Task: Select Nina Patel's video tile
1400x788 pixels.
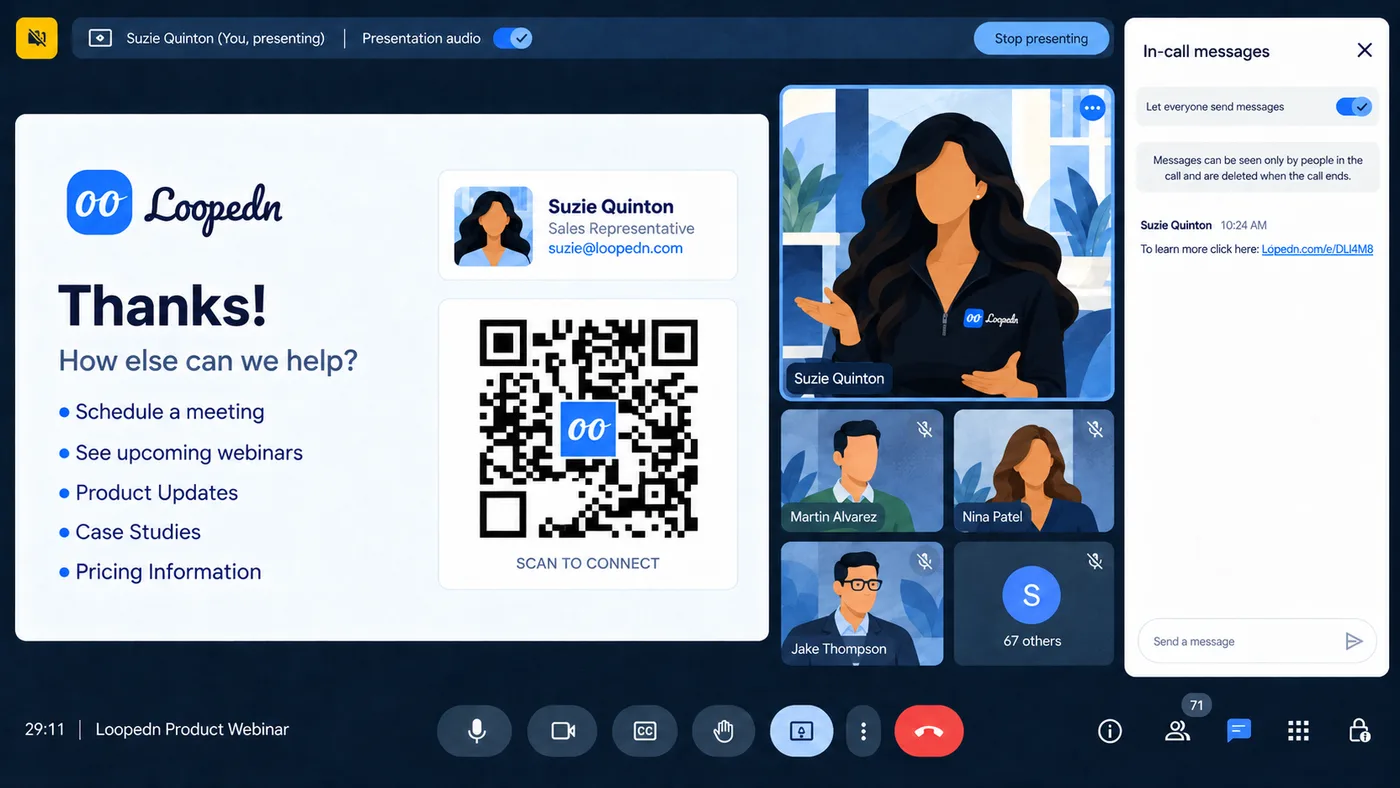Action: (1033, 470)
